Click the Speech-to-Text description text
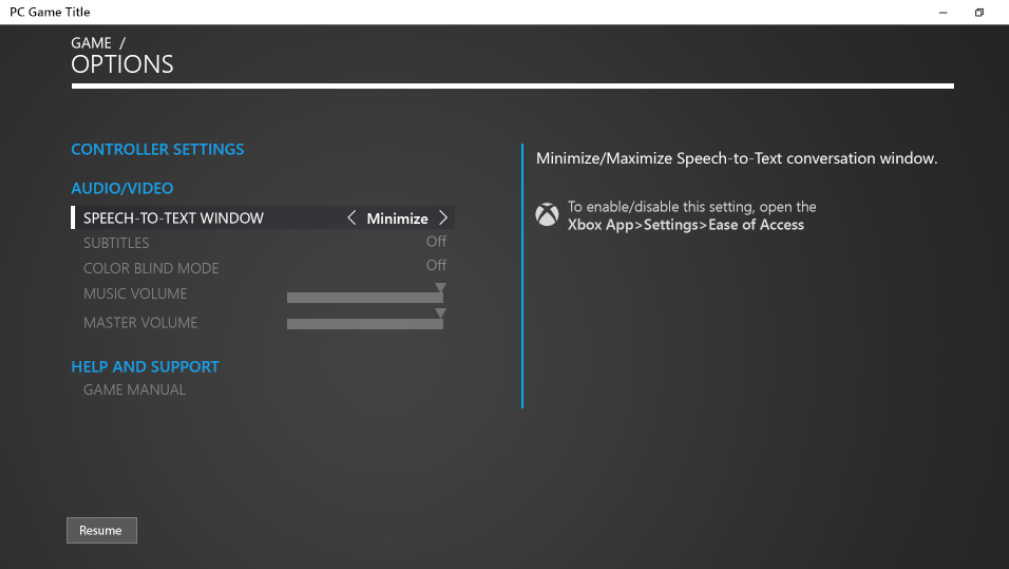This screenshot has height=569, width=1009. [737, 158]
